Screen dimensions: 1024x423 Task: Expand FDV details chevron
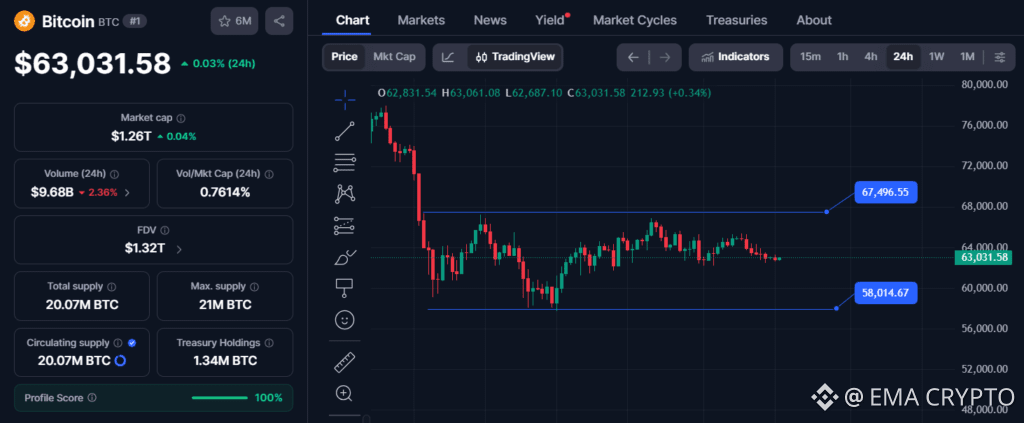point(179,249)
